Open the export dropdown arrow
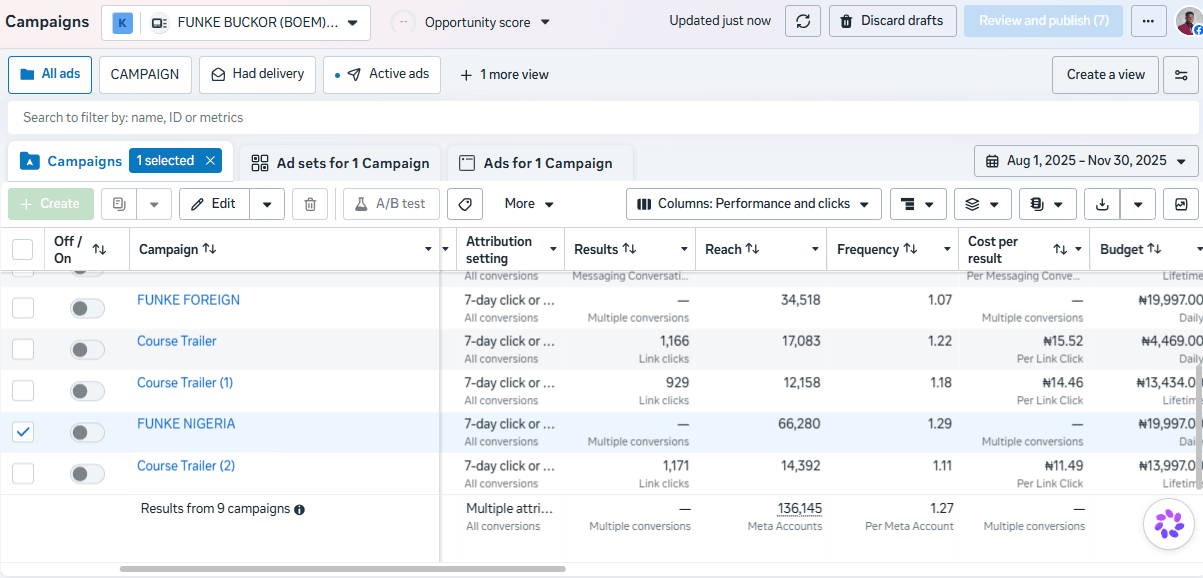1203x578 pixels. coord(1138,204)
